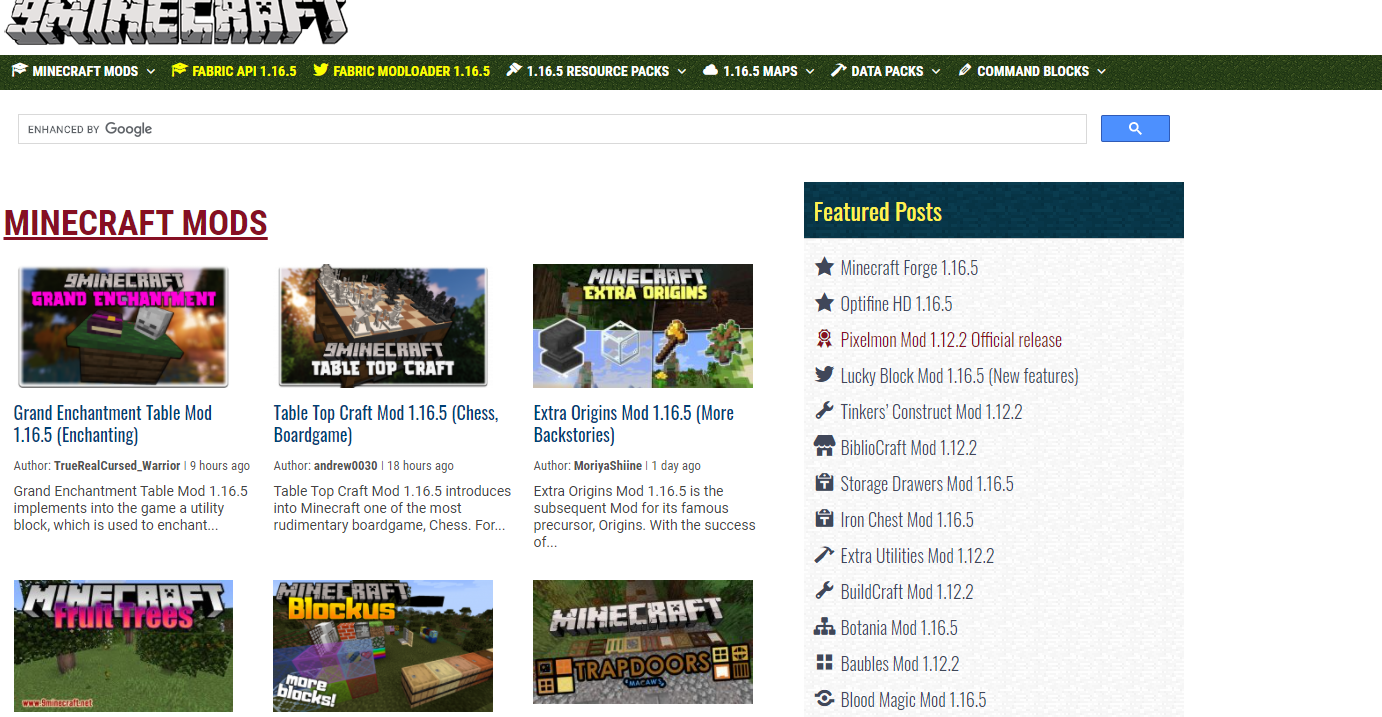
Task: Open the Trapdoors thumbnail image
Action: 643,642
